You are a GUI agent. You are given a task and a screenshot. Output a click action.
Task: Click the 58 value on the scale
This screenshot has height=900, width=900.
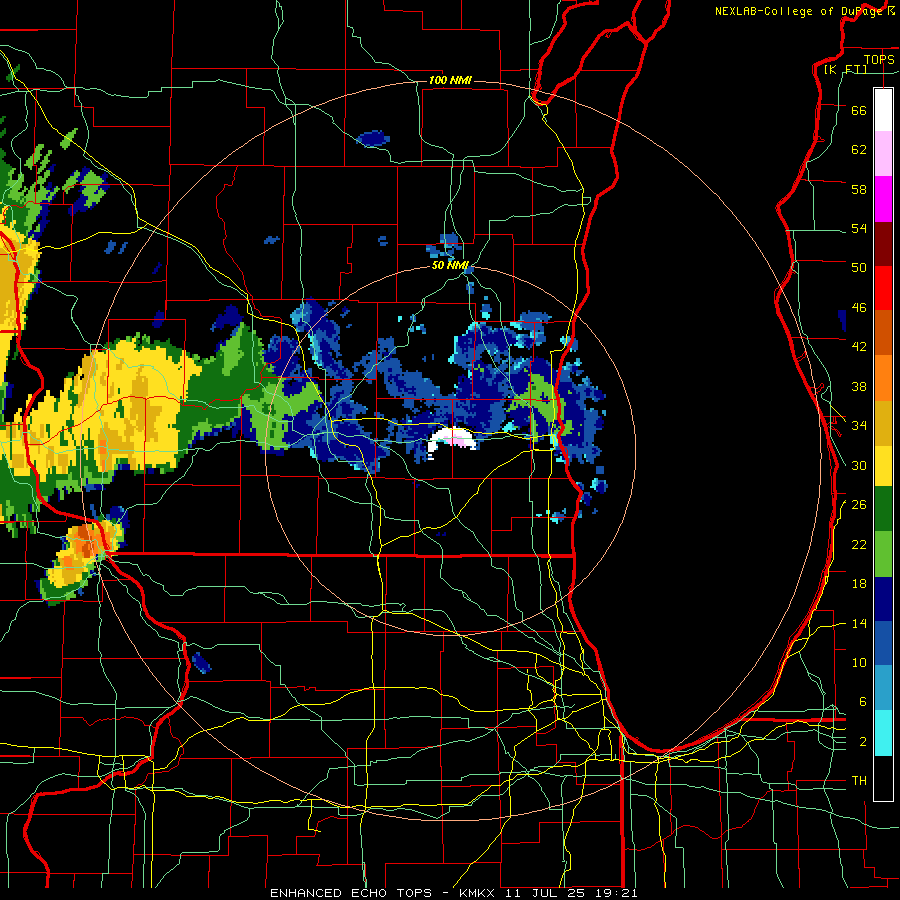coord(859,189)
